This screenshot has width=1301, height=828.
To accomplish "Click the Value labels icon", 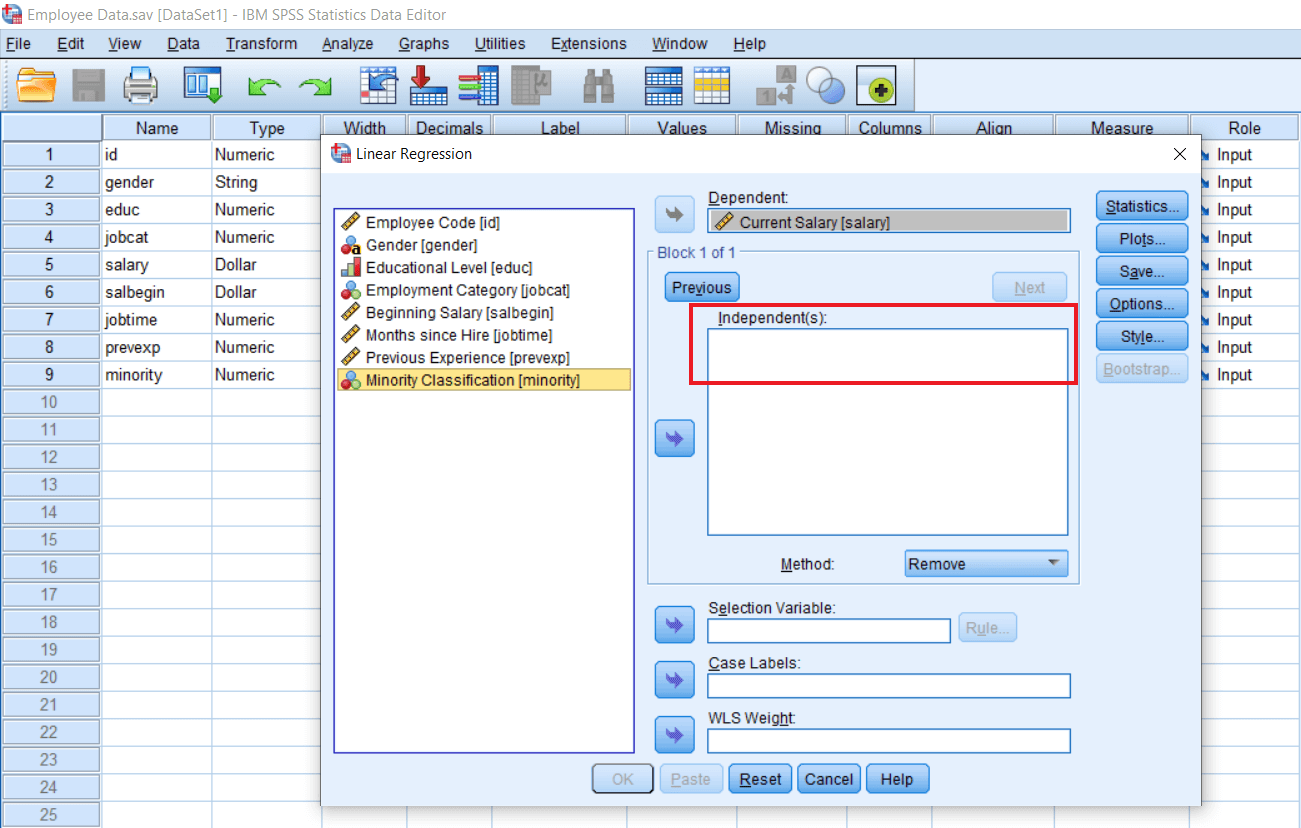I will (x=776, y=86).
